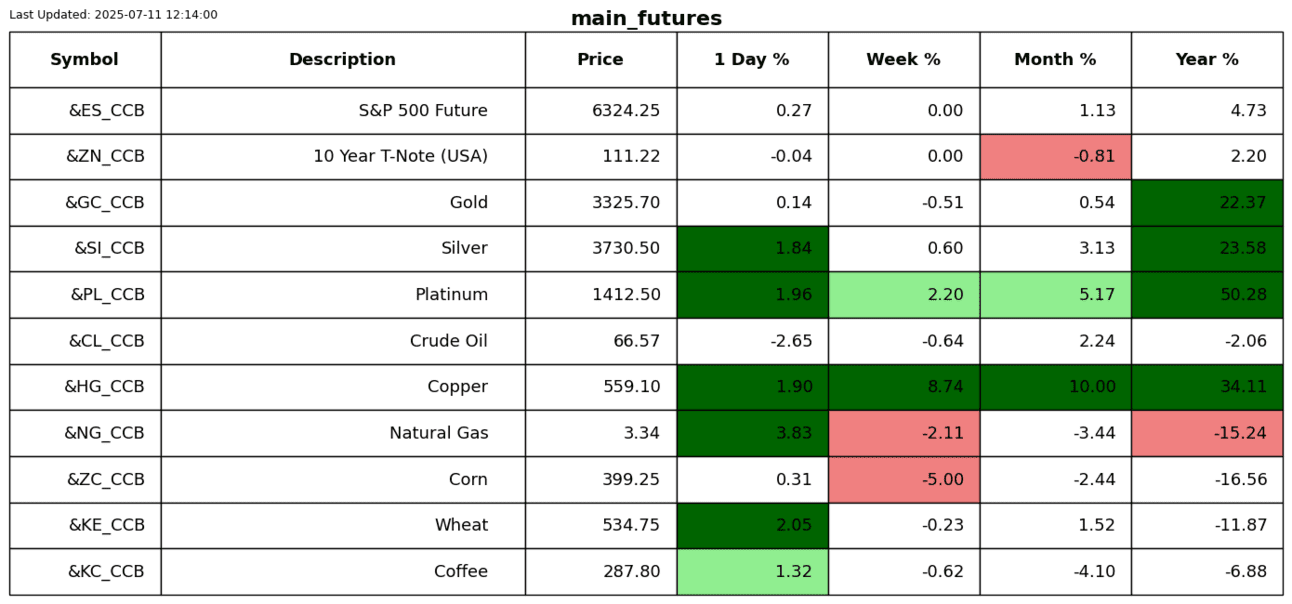This screenshot has height=604, width=1292.
Task: Click the main_futures table title
Action: pyautogui.click(x=646, y=19)
